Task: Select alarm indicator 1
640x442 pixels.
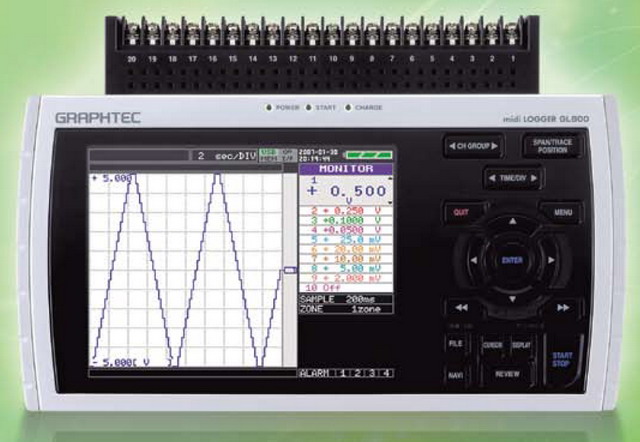Action: 343,373
